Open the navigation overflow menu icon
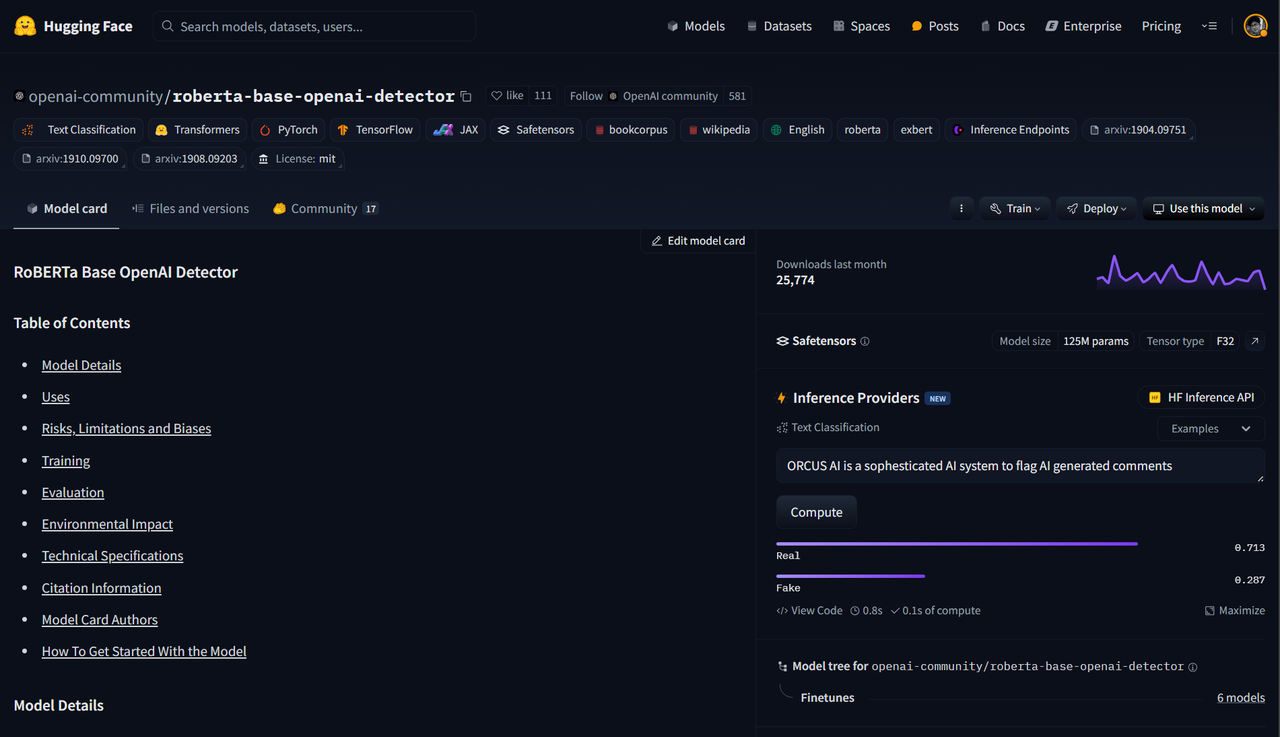1280x737 pixels. (x=1209, y=26)
